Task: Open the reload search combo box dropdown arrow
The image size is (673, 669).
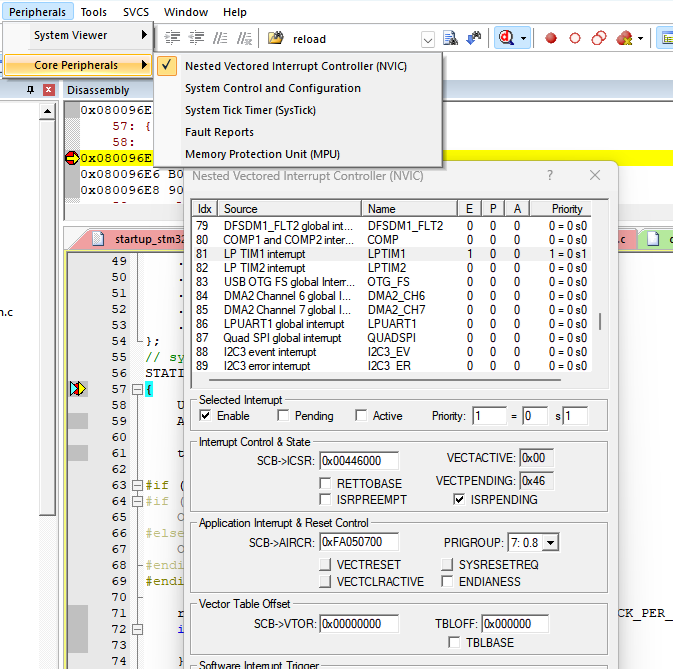Action: 427,40
